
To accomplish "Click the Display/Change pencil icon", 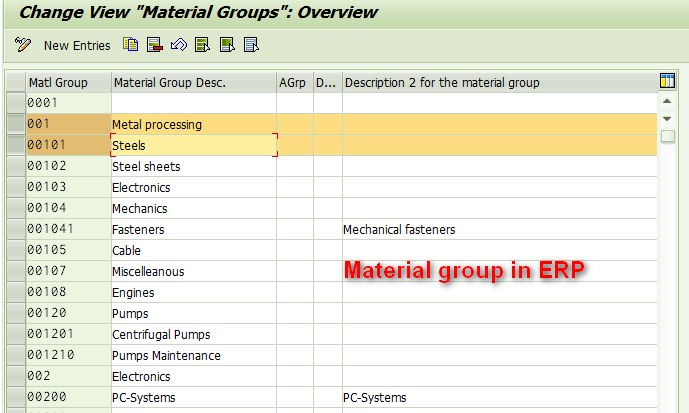I will tap(23, 45).
